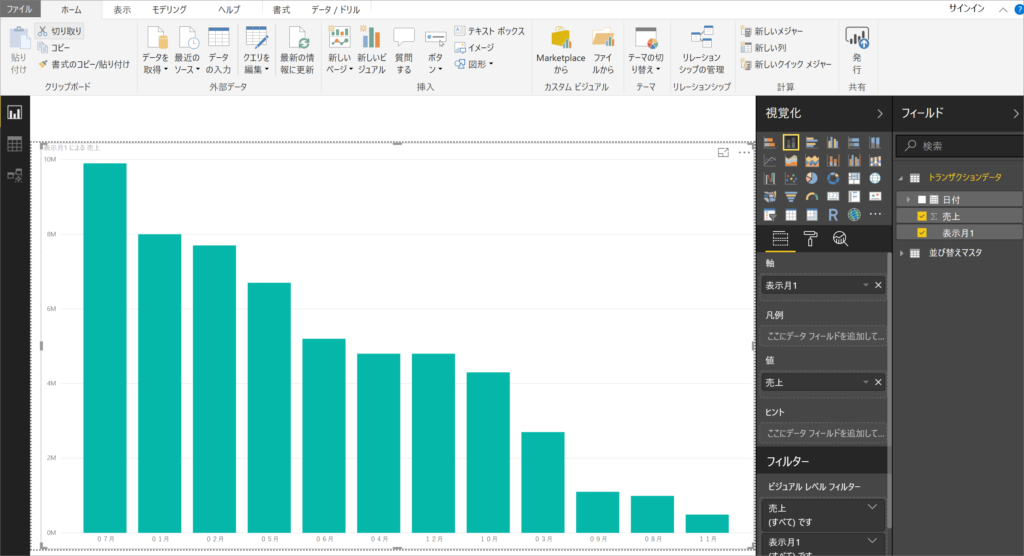The width and height of the screenshot is (1024, 556).
Task: Switch to the Format paint roller tab
Action: point(810,239)
